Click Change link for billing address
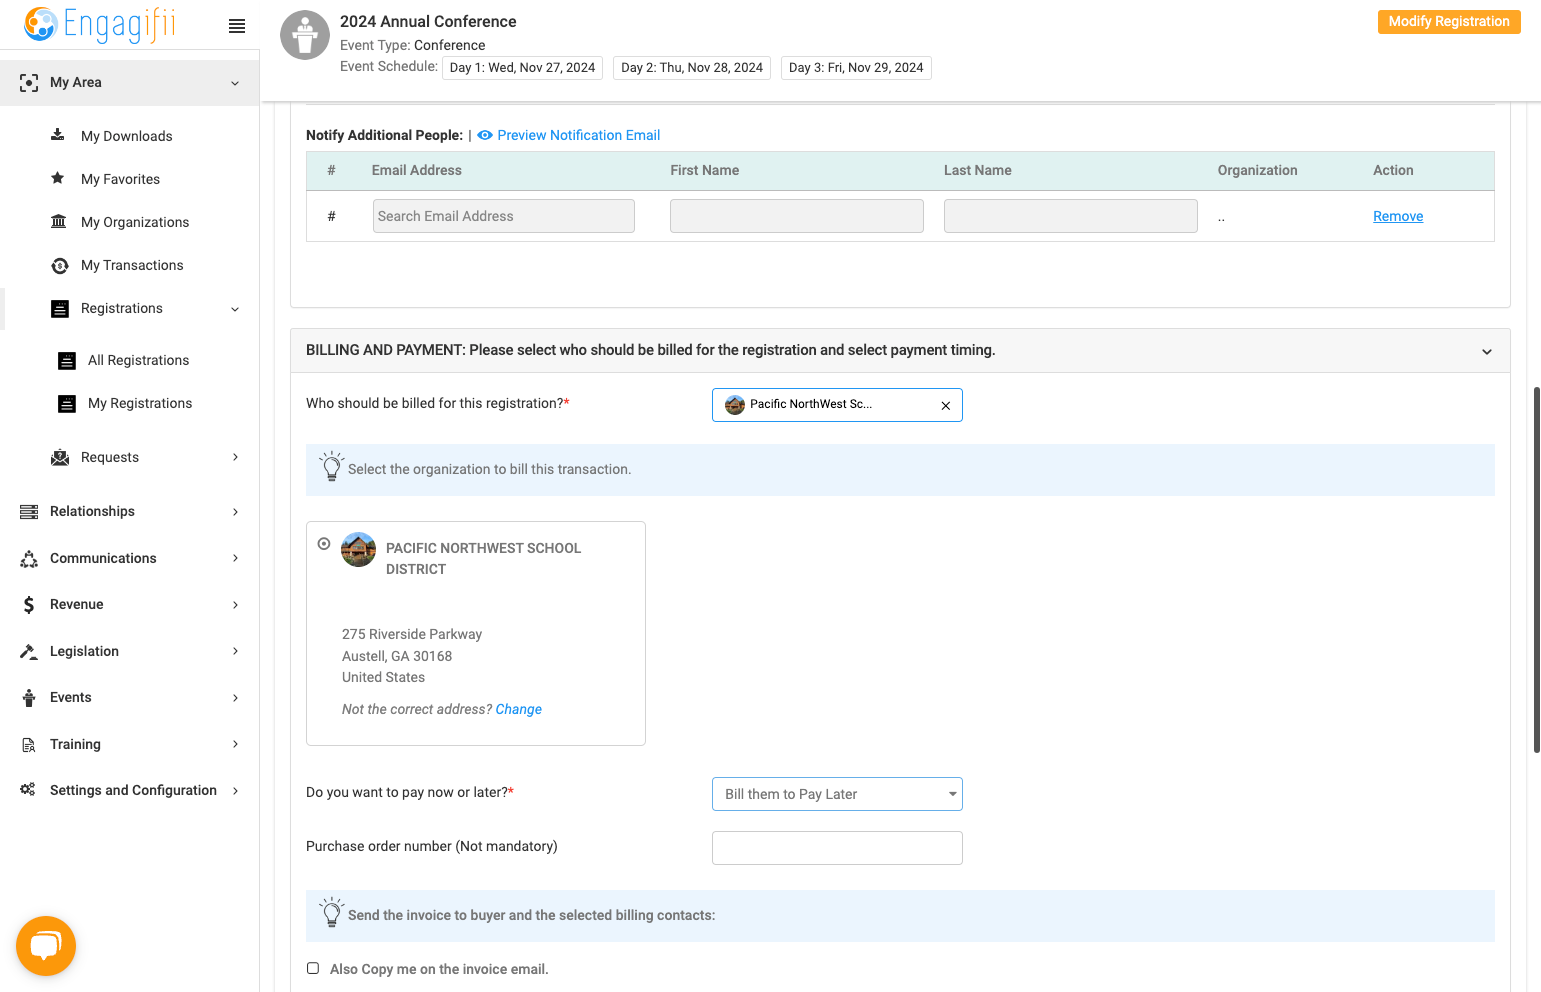Screen dimensions: 1541x992 (x=519, y=709)
